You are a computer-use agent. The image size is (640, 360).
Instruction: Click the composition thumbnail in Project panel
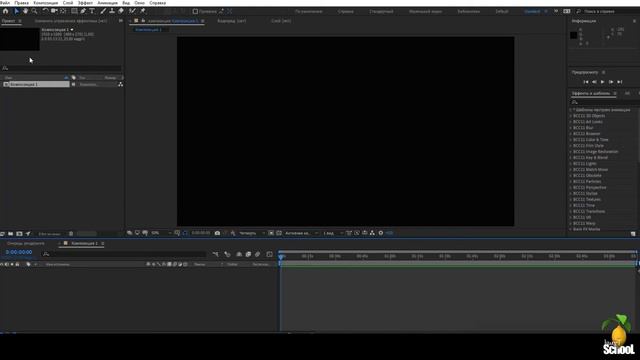pyautogui.click(x=20, y=39)
